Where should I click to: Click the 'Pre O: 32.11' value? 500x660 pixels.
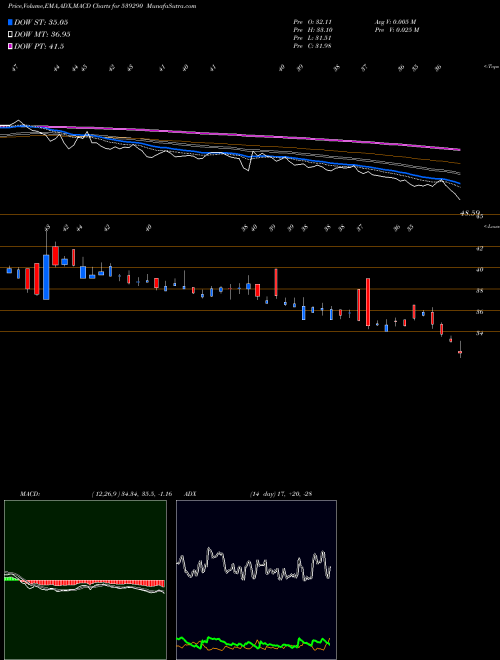pos(312,22)
